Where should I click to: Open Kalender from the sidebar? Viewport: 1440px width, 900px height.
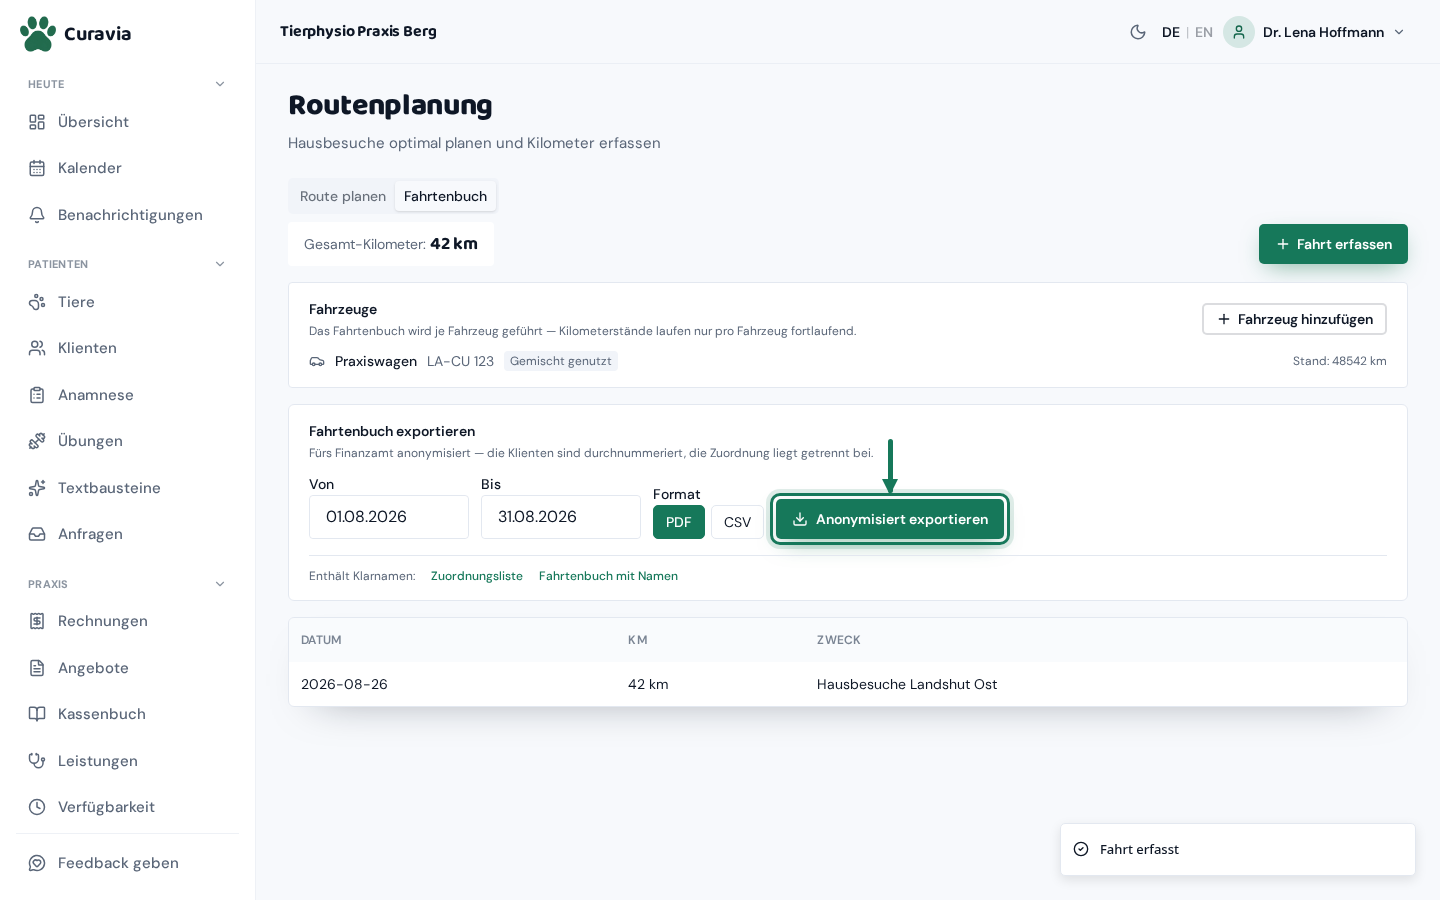point(128,168)
